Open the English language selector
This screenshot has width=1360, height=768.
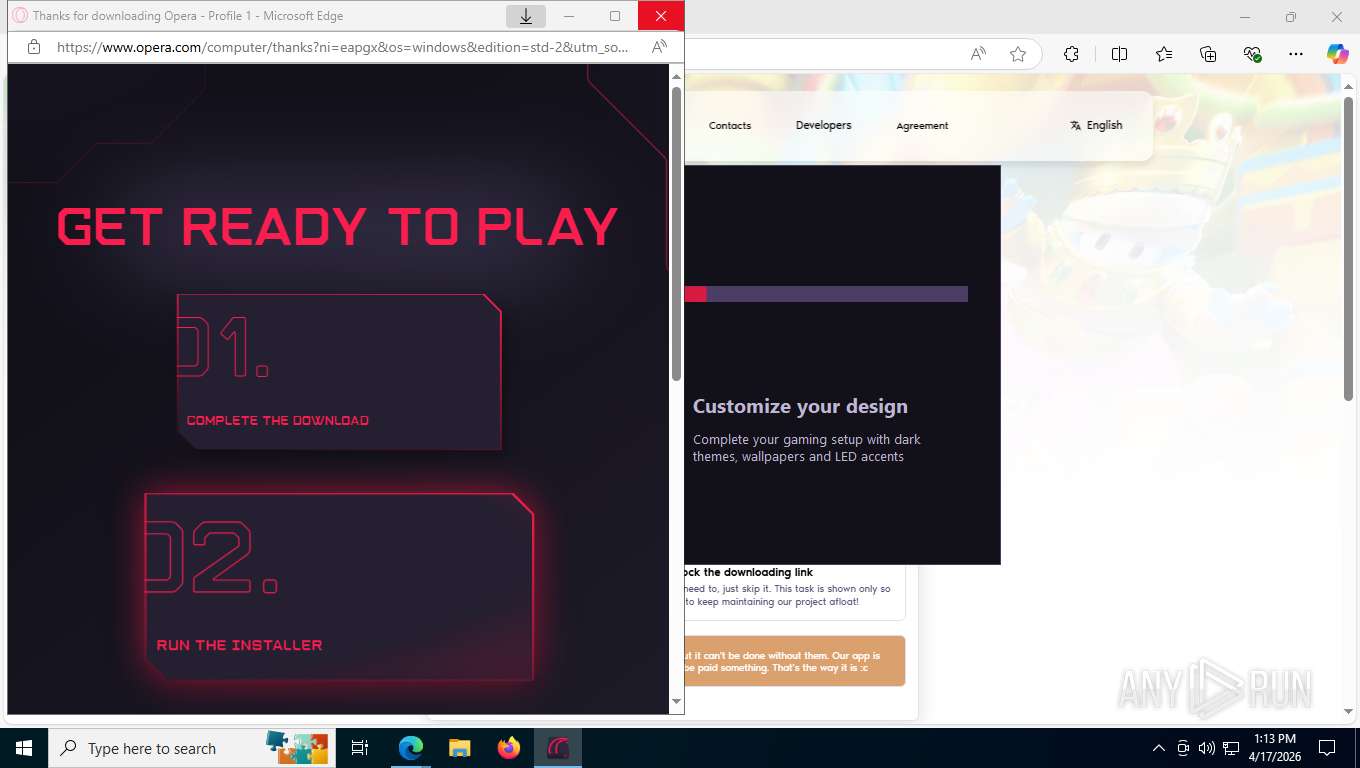tap(1096, 125)
